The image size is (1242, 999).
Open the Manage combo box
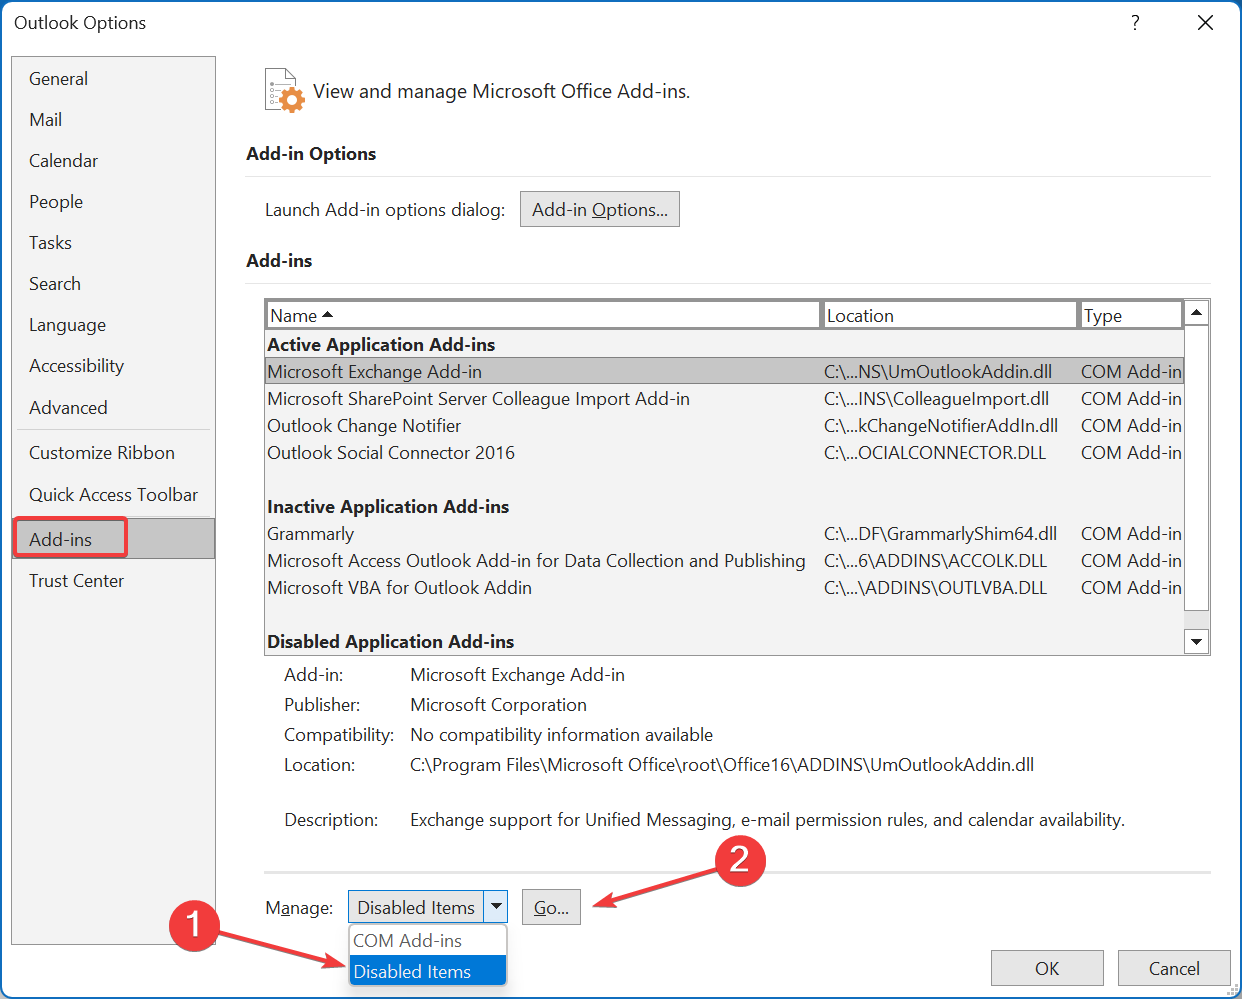pyautogui.click(x=420, y=906)
